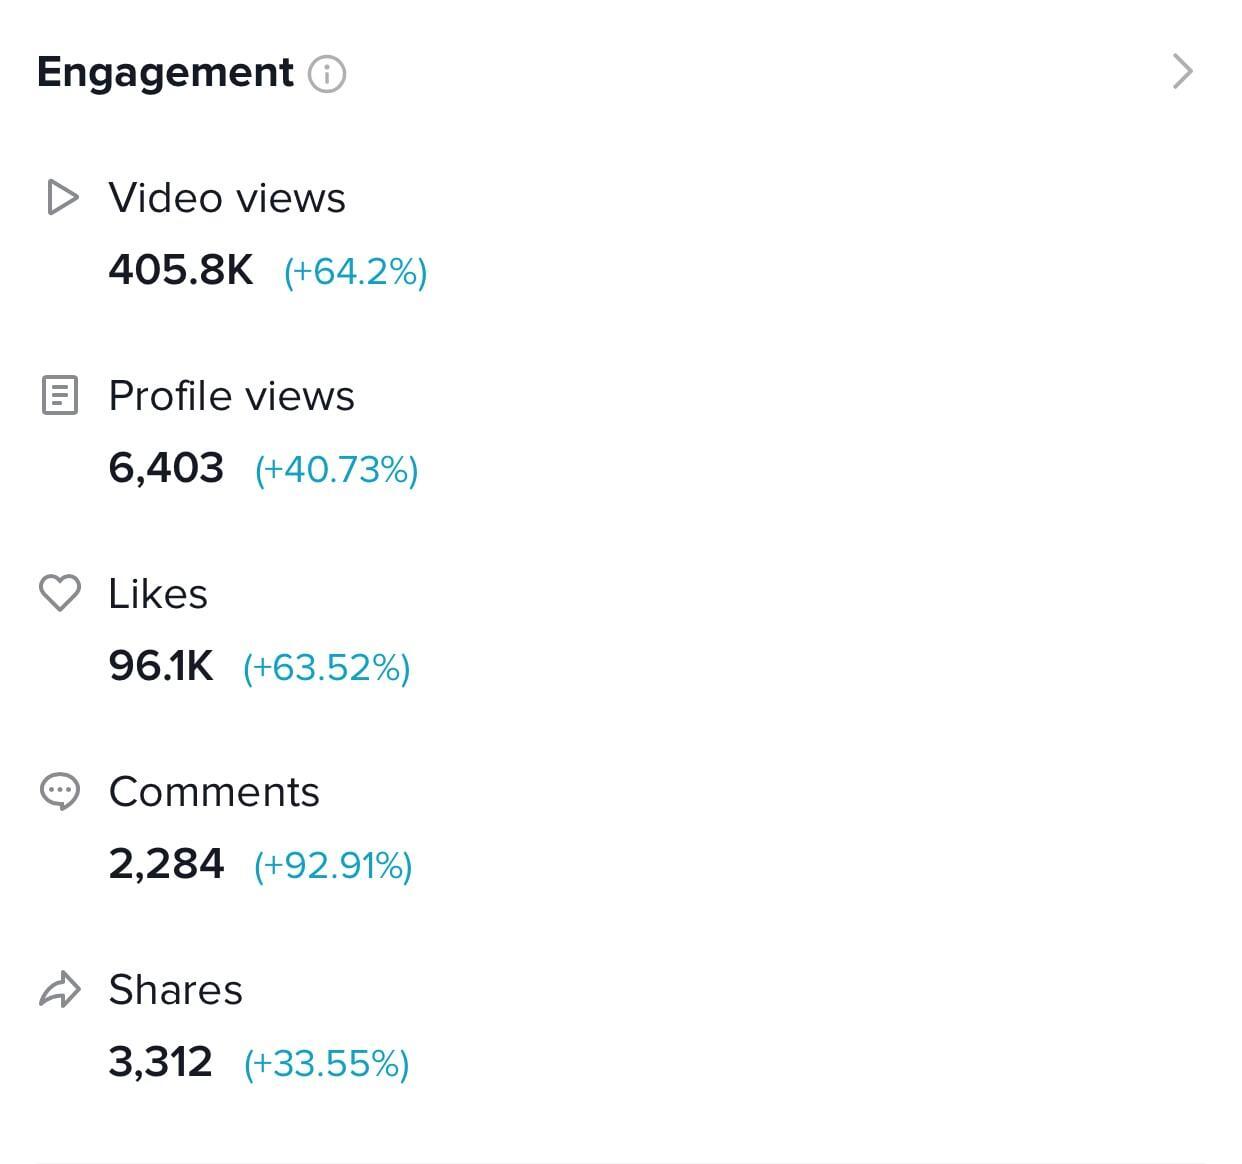Viewport: 1242px width, 1164px height.
Task: Click the +92.91% comments change
Action: [x=333, y=866]
